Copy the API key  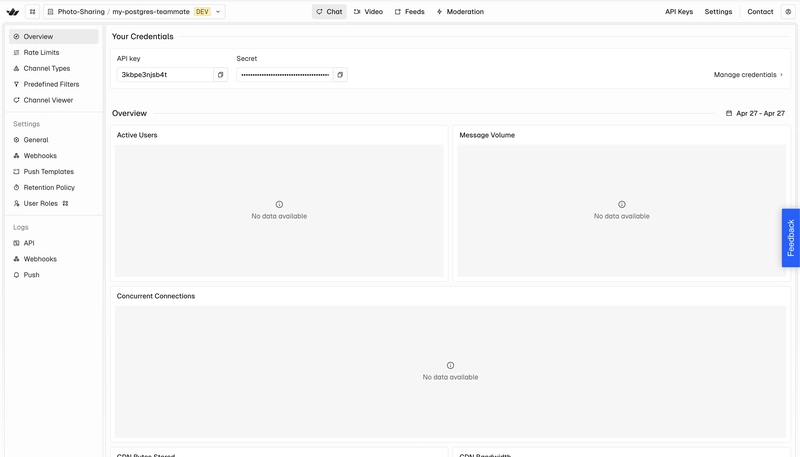(x=220, y=74)
